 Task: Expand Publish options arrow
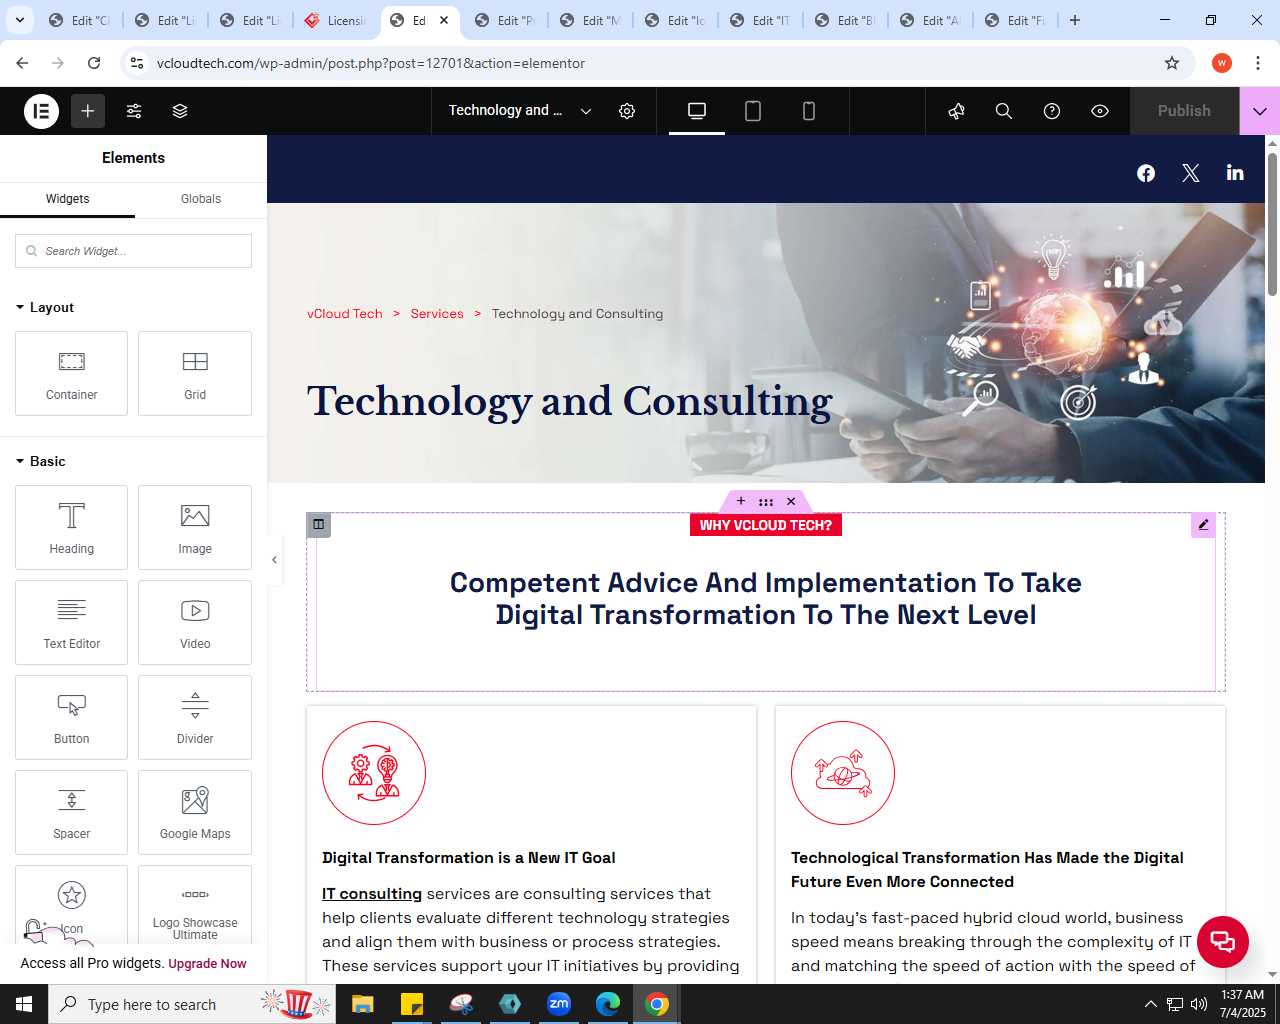coord(1260,111)
